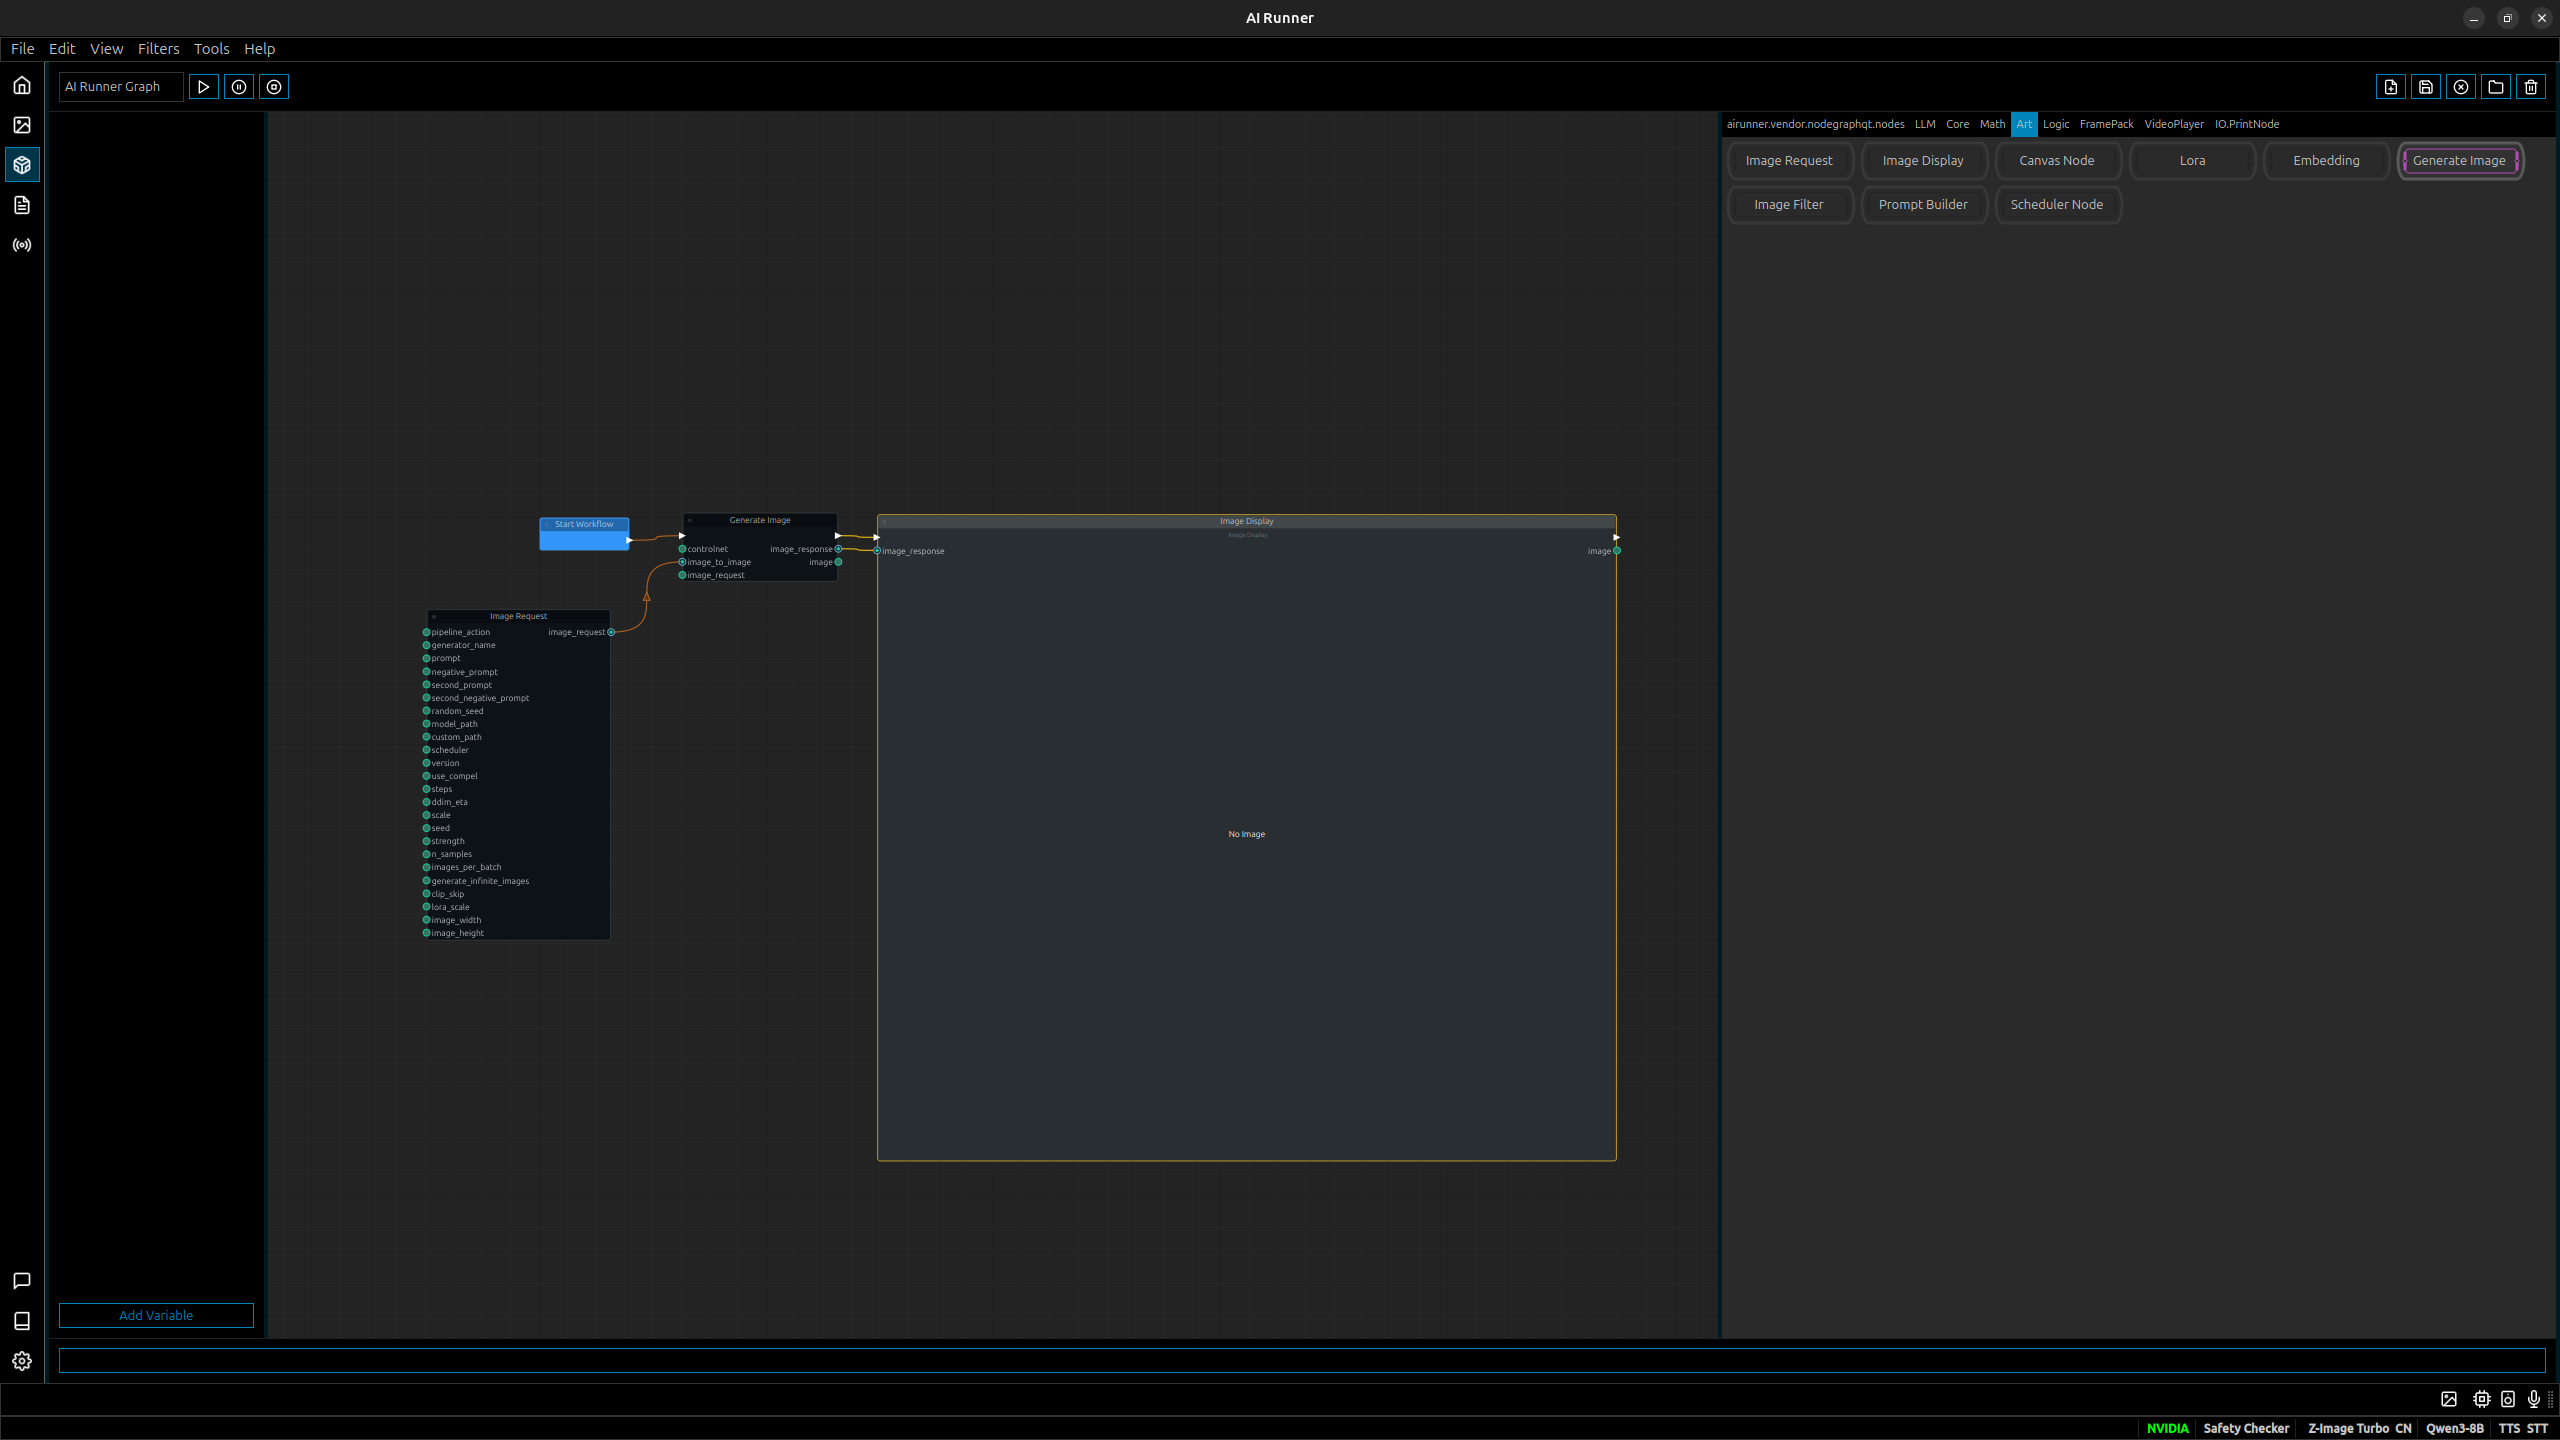Image resolution: width=2560 pixels, height=1440 pixels.
Task: Toggle TTS in status bar
Action: [2508, 1428]
